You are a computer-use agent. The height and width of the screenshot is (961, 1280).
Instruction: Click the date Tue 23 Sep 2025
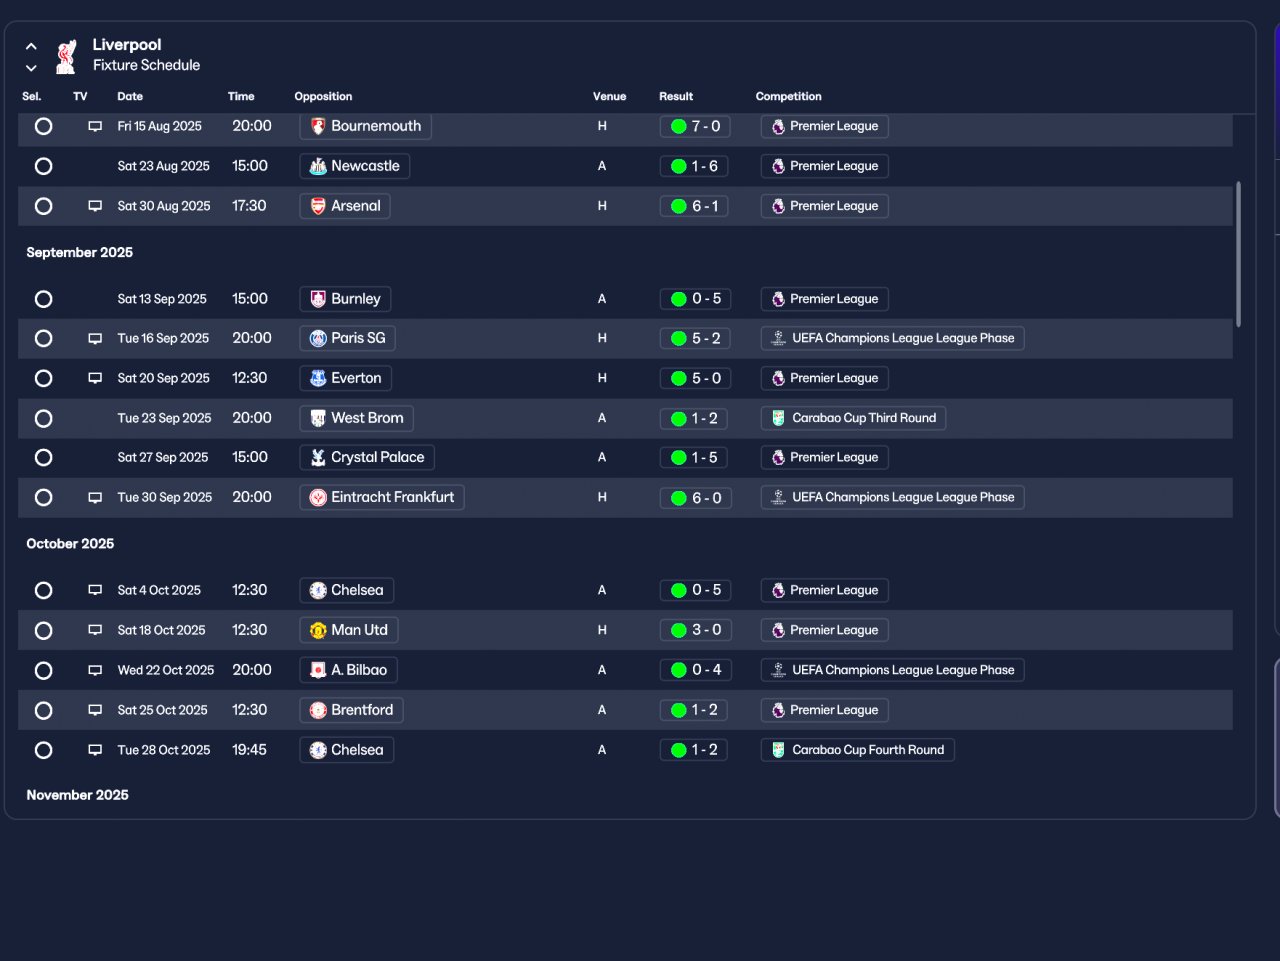164,418
